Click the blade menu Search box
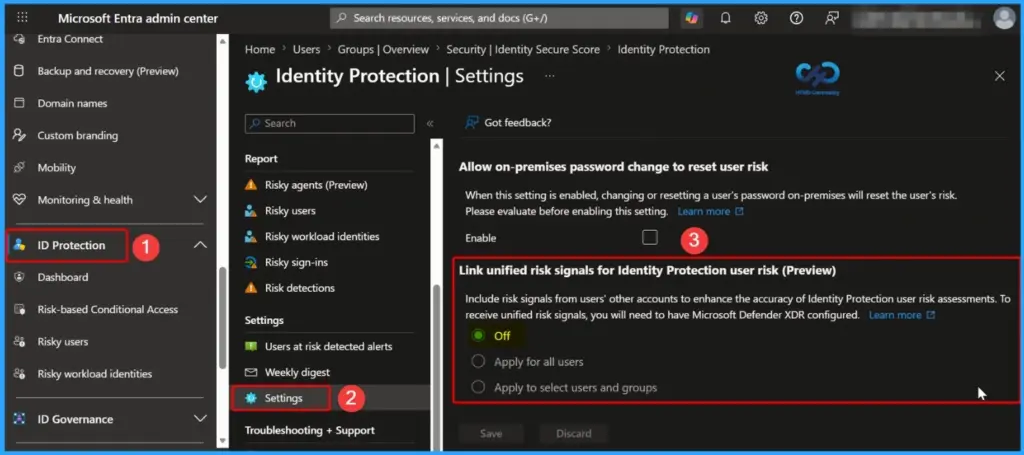The height and width of the screenshot is (455, 1024). click(330, 123)
